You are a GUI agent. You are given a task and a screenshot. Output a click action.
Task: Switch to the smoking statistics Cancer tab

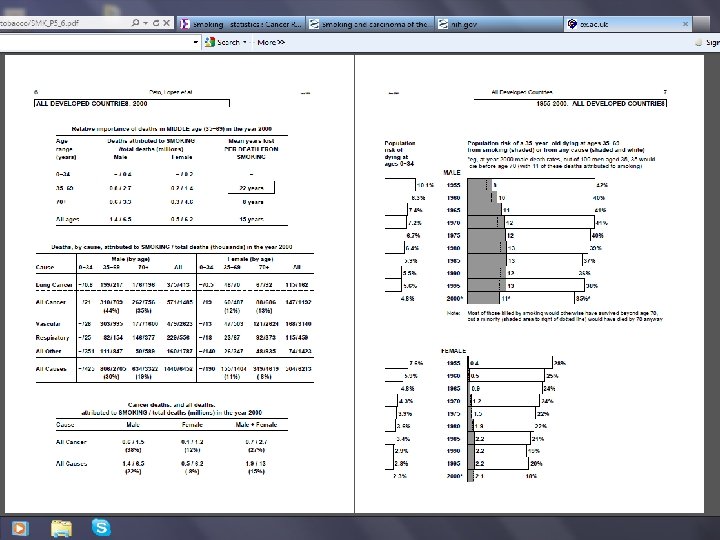[x=241, y=24]
